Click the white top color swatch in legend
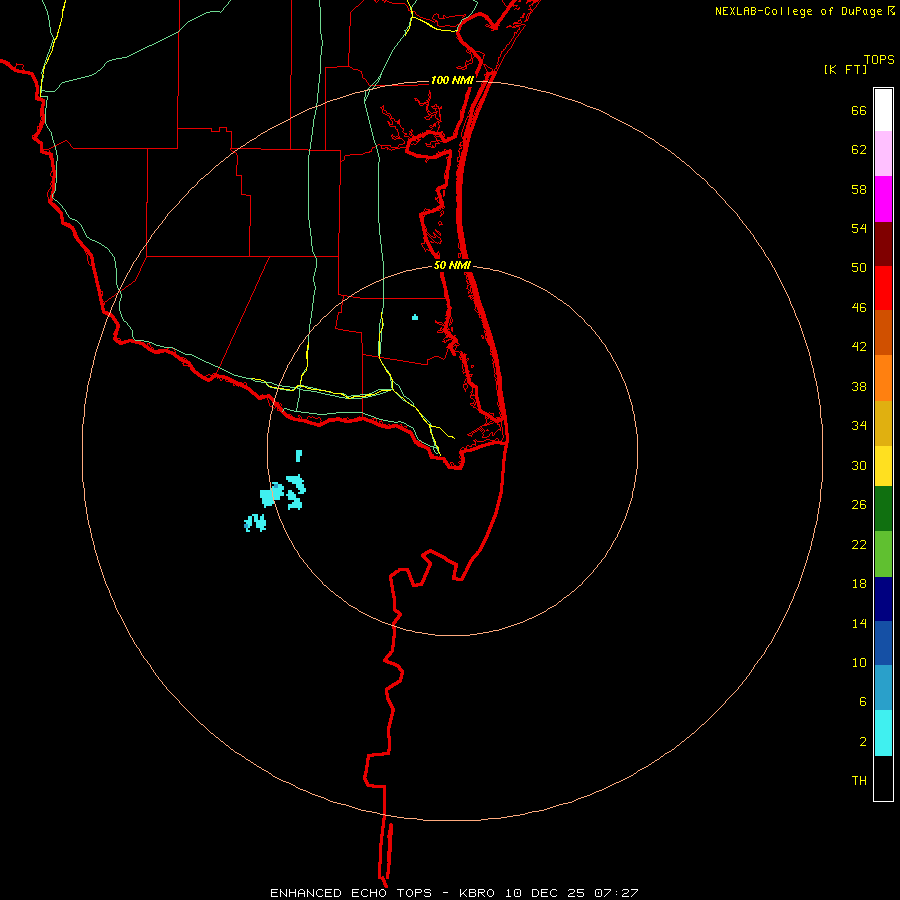Image resolution: width=900 pixels, height=900 pixels. point(883,110)
